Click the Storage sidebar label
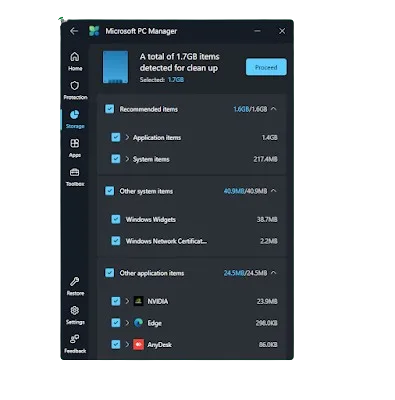 point(75,126)
